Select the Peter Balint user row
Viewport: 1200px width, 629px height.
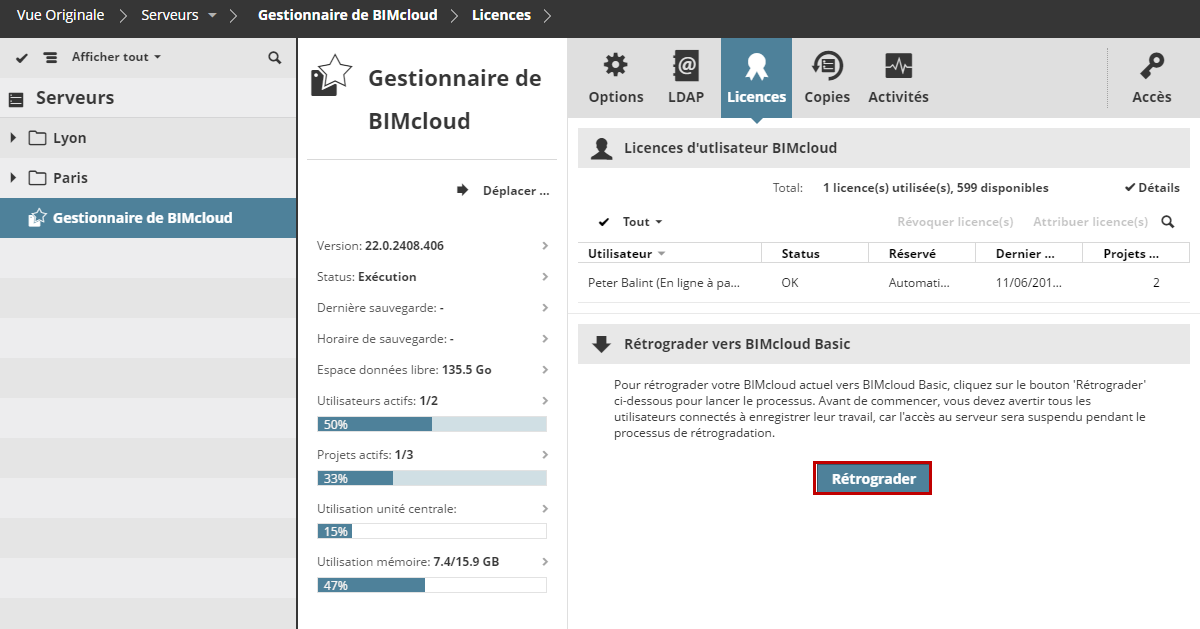(884, 283)
